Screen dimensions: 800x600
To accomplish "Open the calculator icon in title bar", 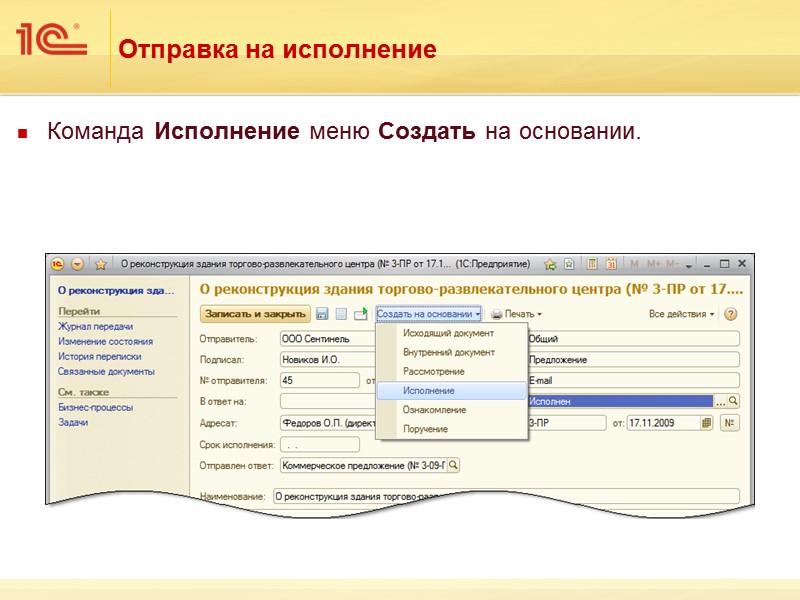I will 592,264.
